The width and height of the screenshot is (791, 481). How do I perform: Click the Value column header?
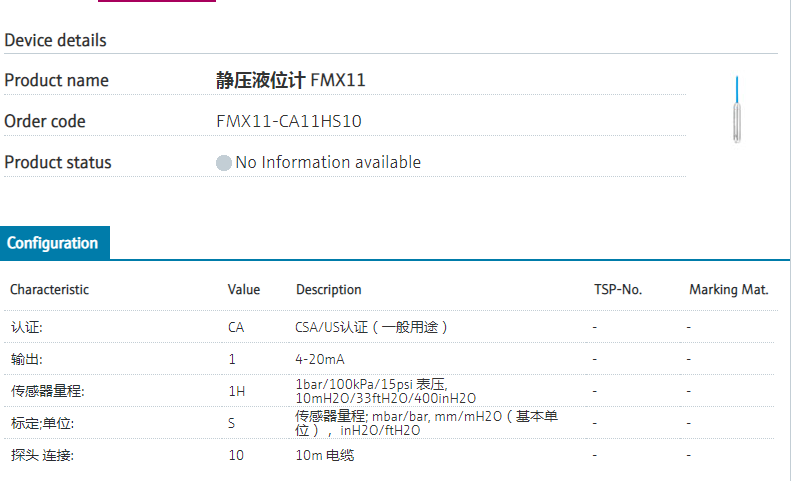coord(244,290)
